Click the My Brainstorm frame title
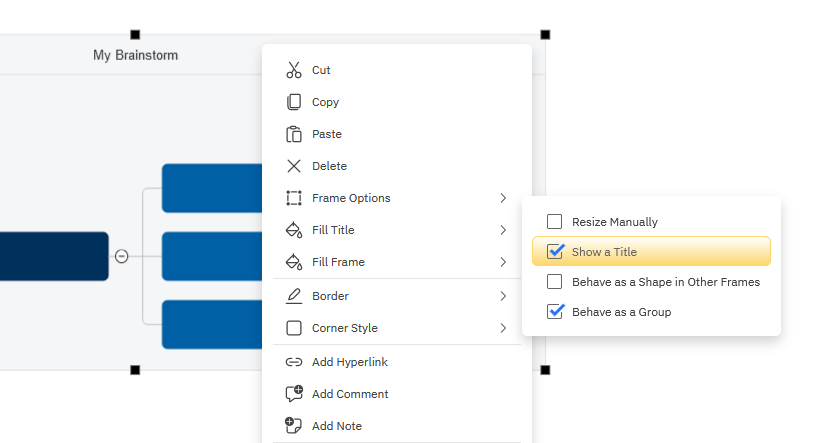Screen dimensions: 835x443 [135, 55]
